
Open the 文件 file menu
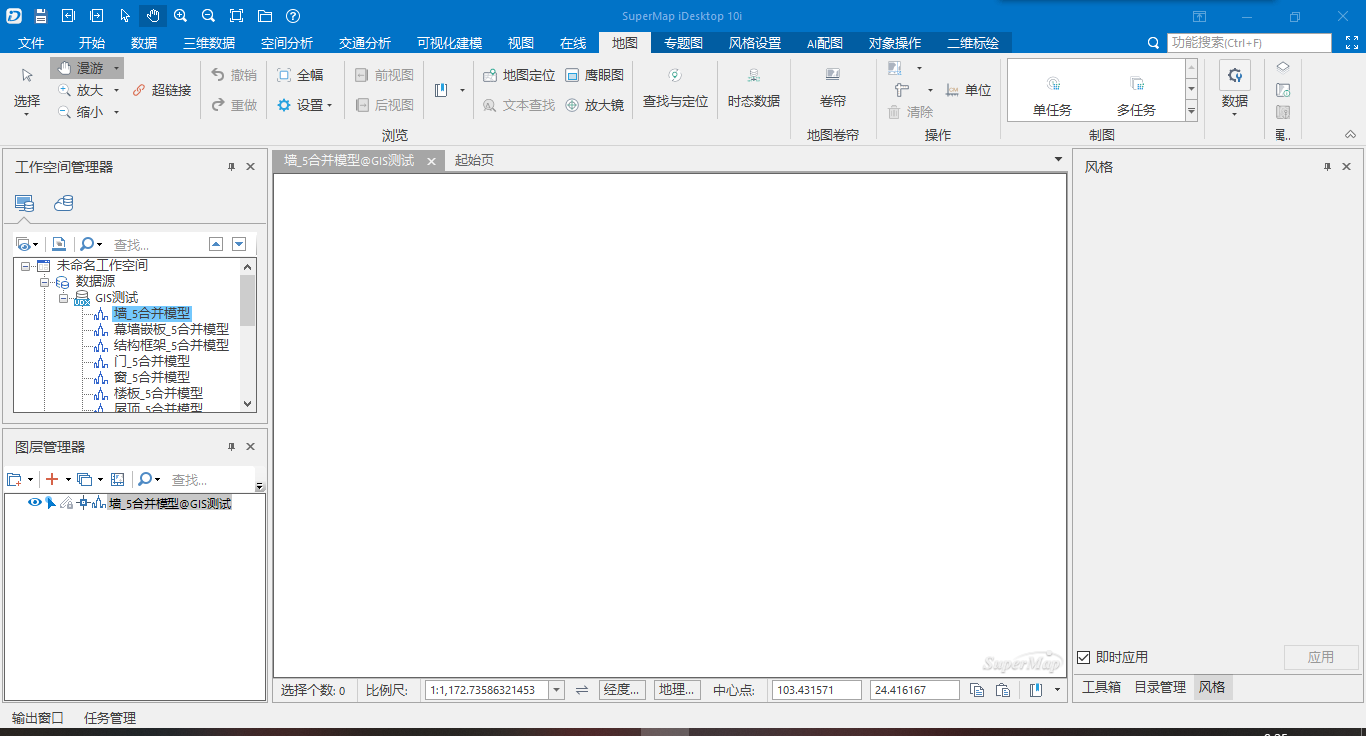(31, 43)
